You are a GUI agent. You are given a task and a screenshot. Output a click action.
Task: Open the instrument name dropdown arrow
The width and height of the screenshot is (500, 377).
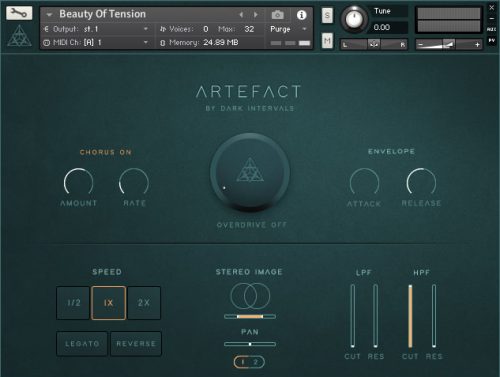pos(49,15)
